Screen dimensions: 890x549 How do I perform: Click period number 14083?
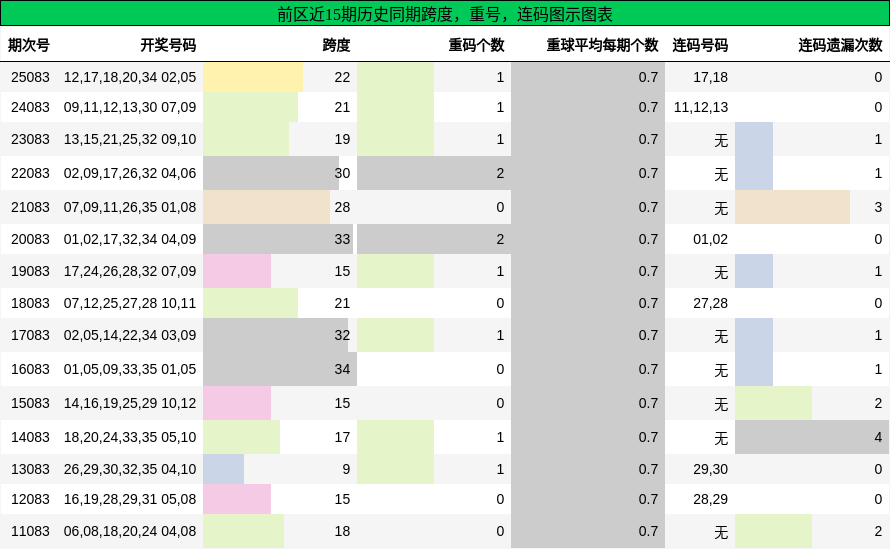pos(30,437)
